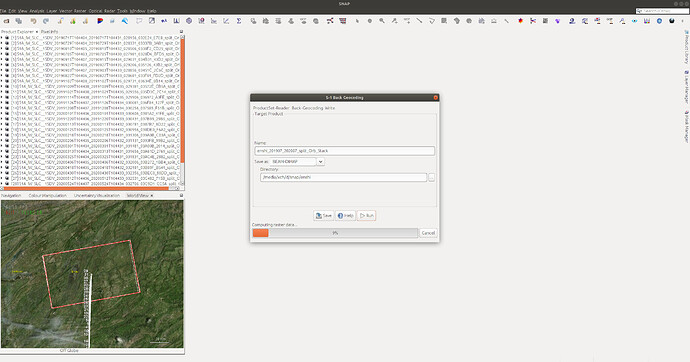
Task: Click the Open Product toolbar icon
Action: [x=7, y=21]
